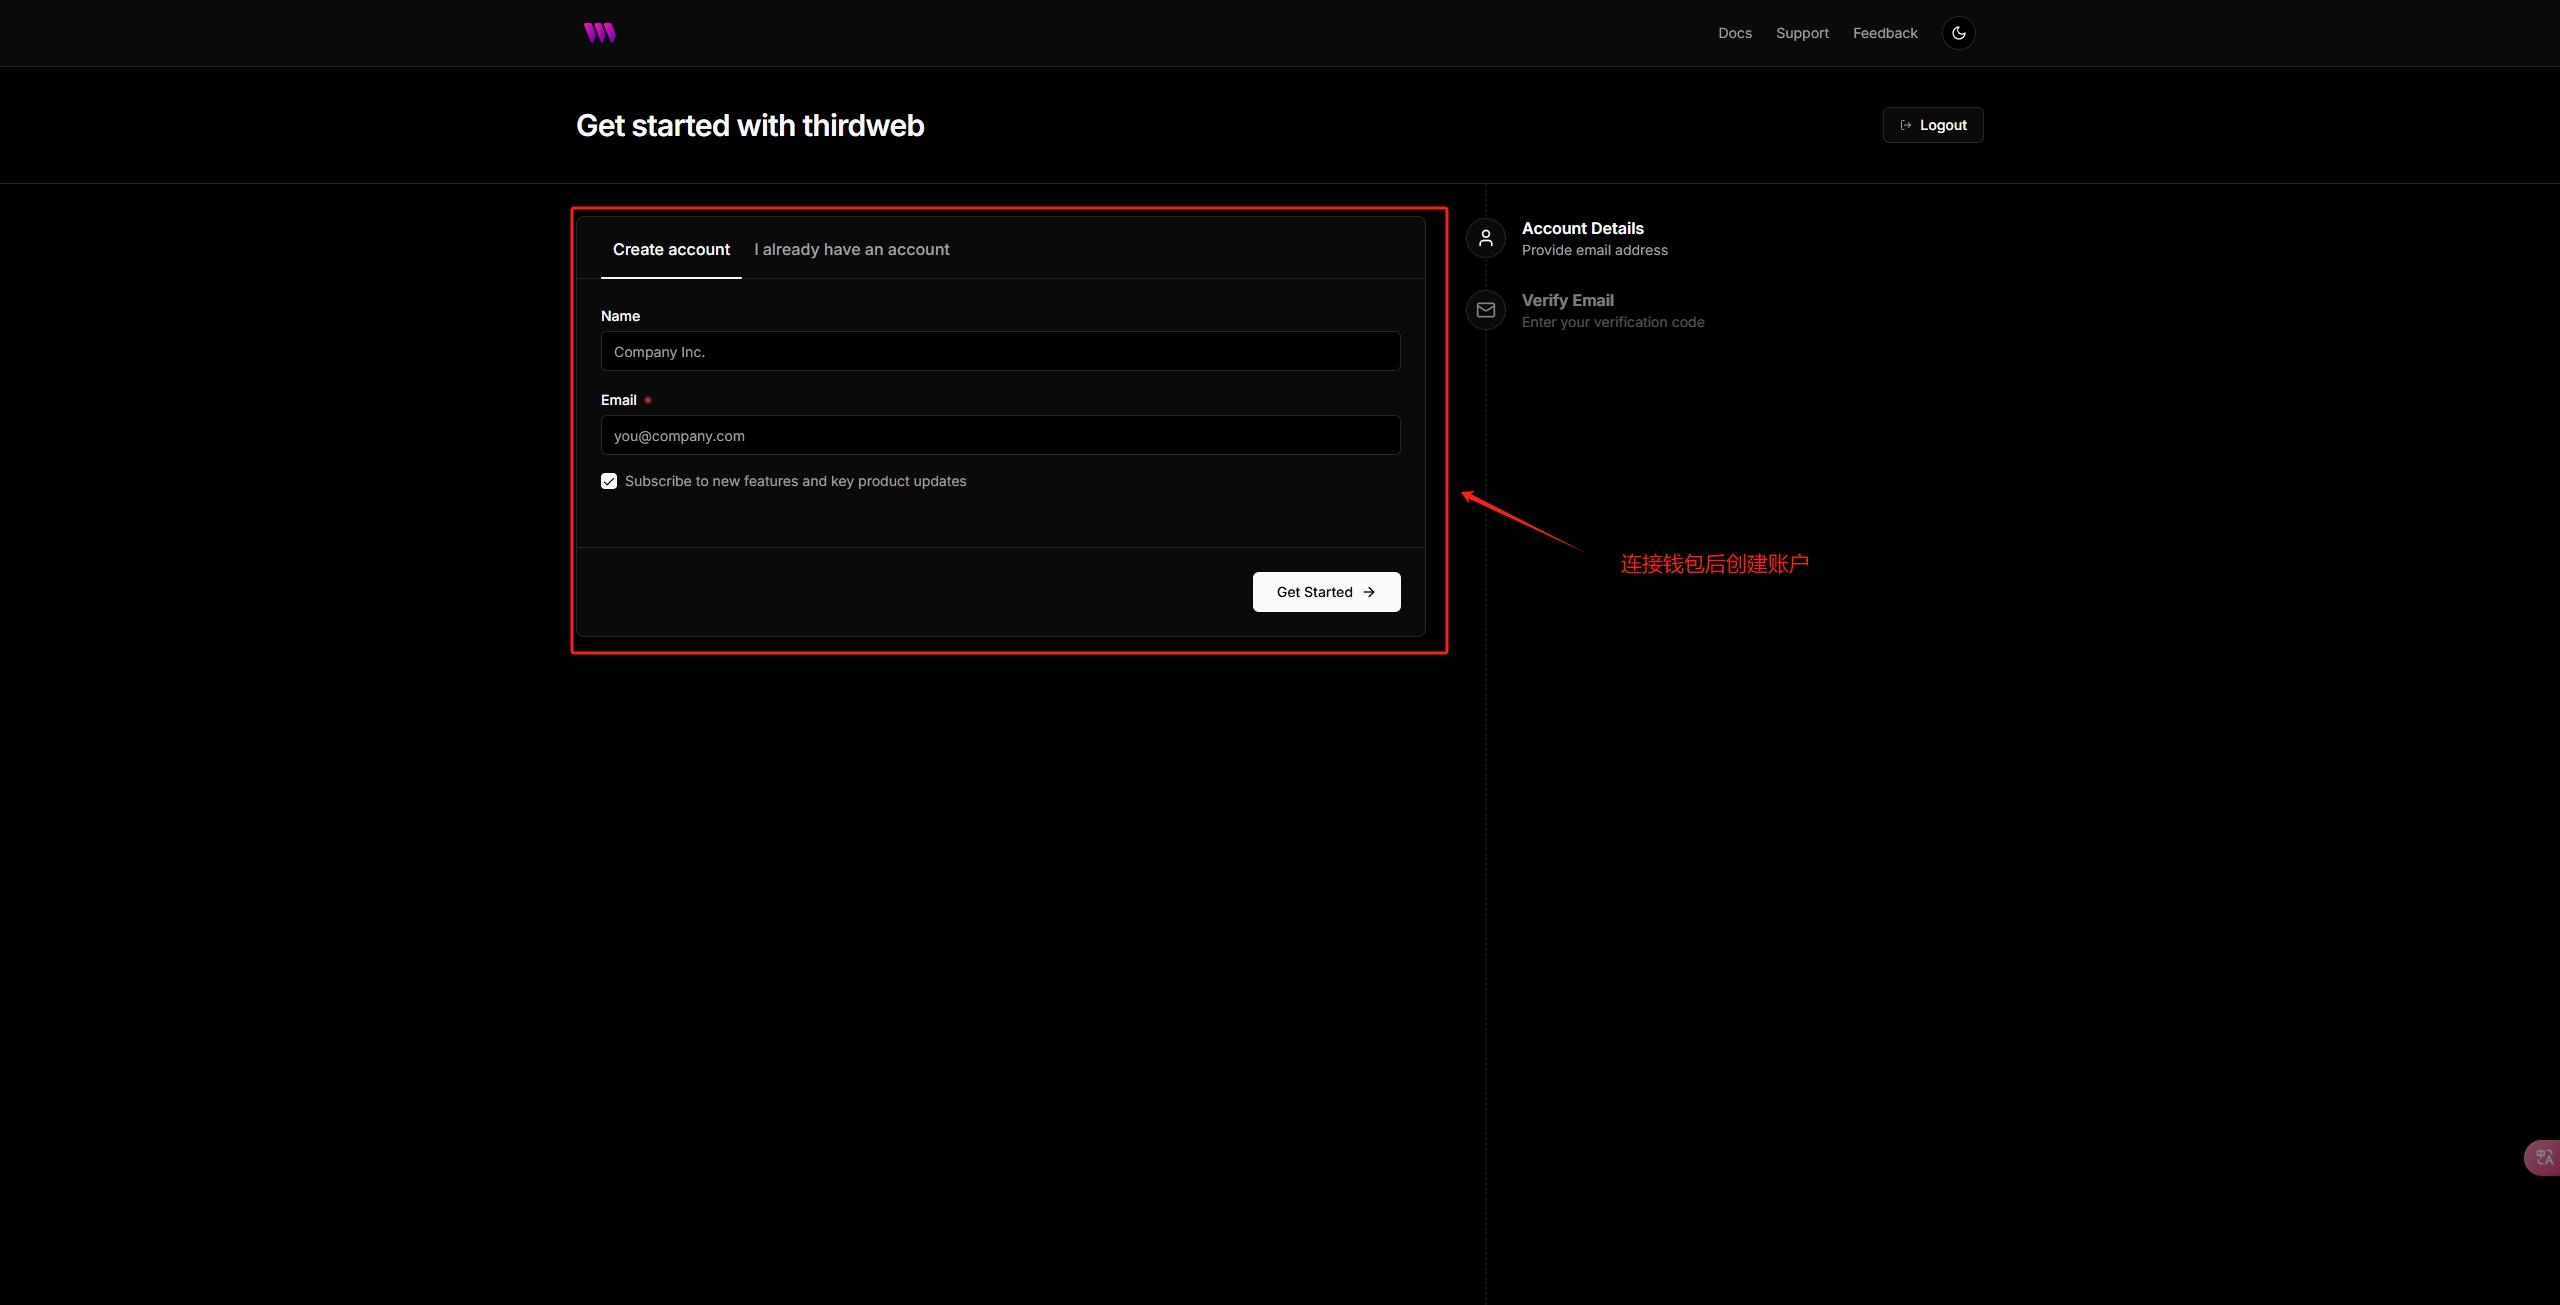Screen dimensions: 2560x1305
Task: Click the logout door icon
Action: (x=1905, y=125)
